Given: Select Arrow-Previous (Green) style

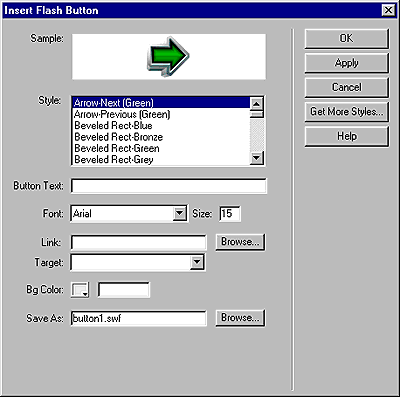Looking at the screenshot, I should click(x=161, y=114).
